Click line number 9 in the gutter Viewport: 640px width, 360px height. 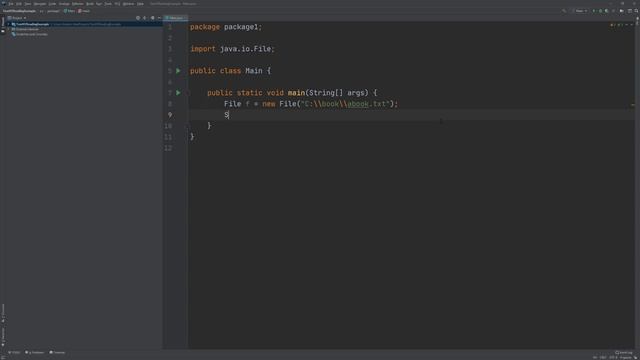coord(170,115)
